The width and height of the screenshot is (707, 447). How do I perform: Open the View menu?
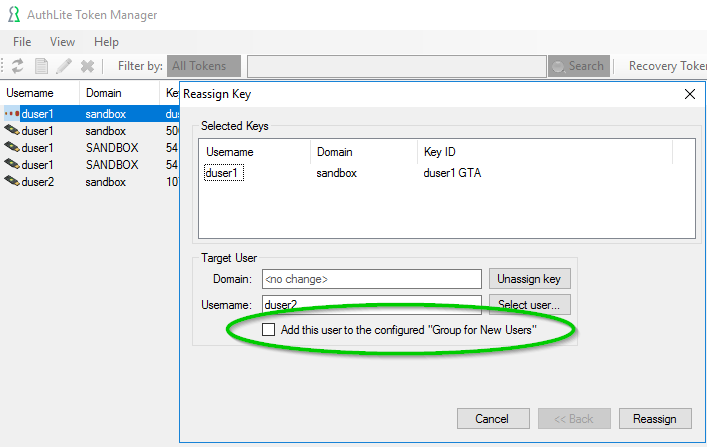point(62,42)
